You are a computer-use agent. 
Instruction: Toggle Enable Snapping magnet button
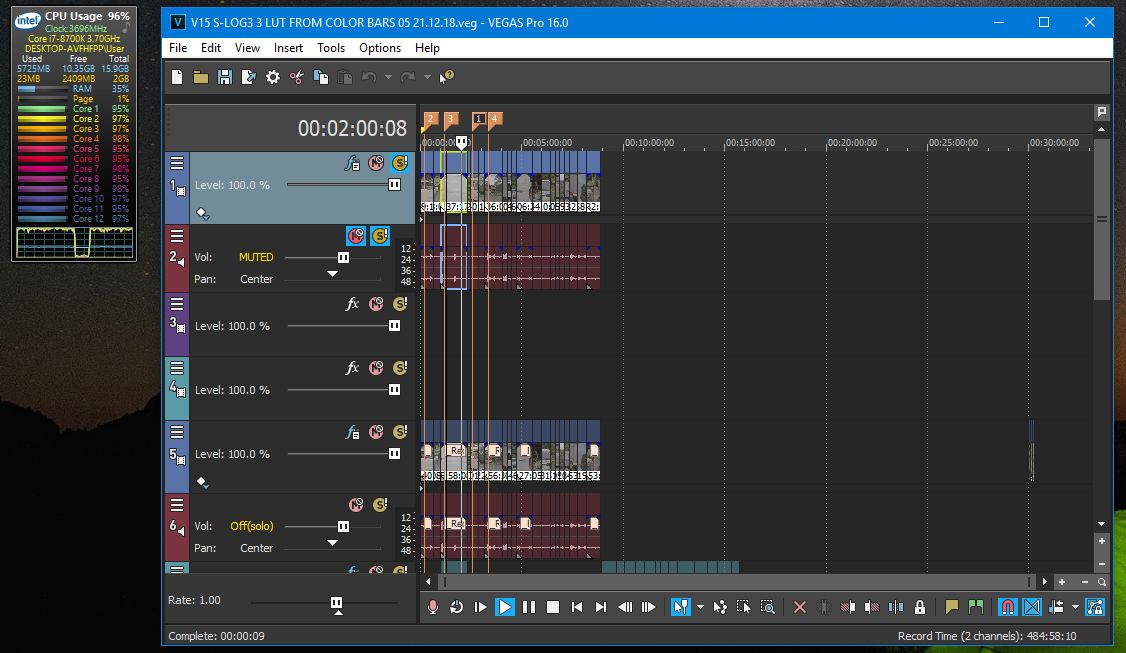(1008, 607)
